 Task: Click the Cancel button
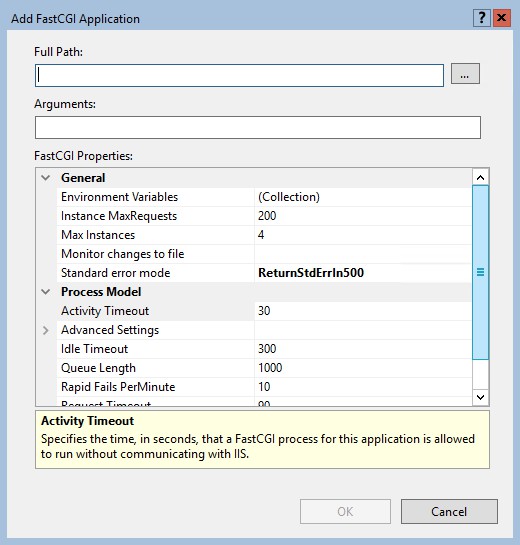[x=449, y=512]
